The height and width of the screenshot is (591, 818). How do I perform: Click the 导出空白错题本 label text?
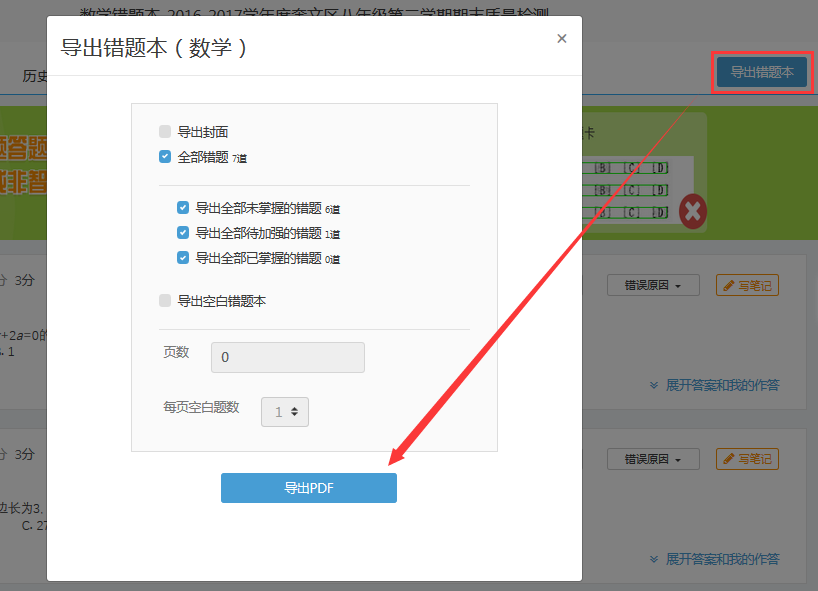pyautogui.click(x=222, y=301)
